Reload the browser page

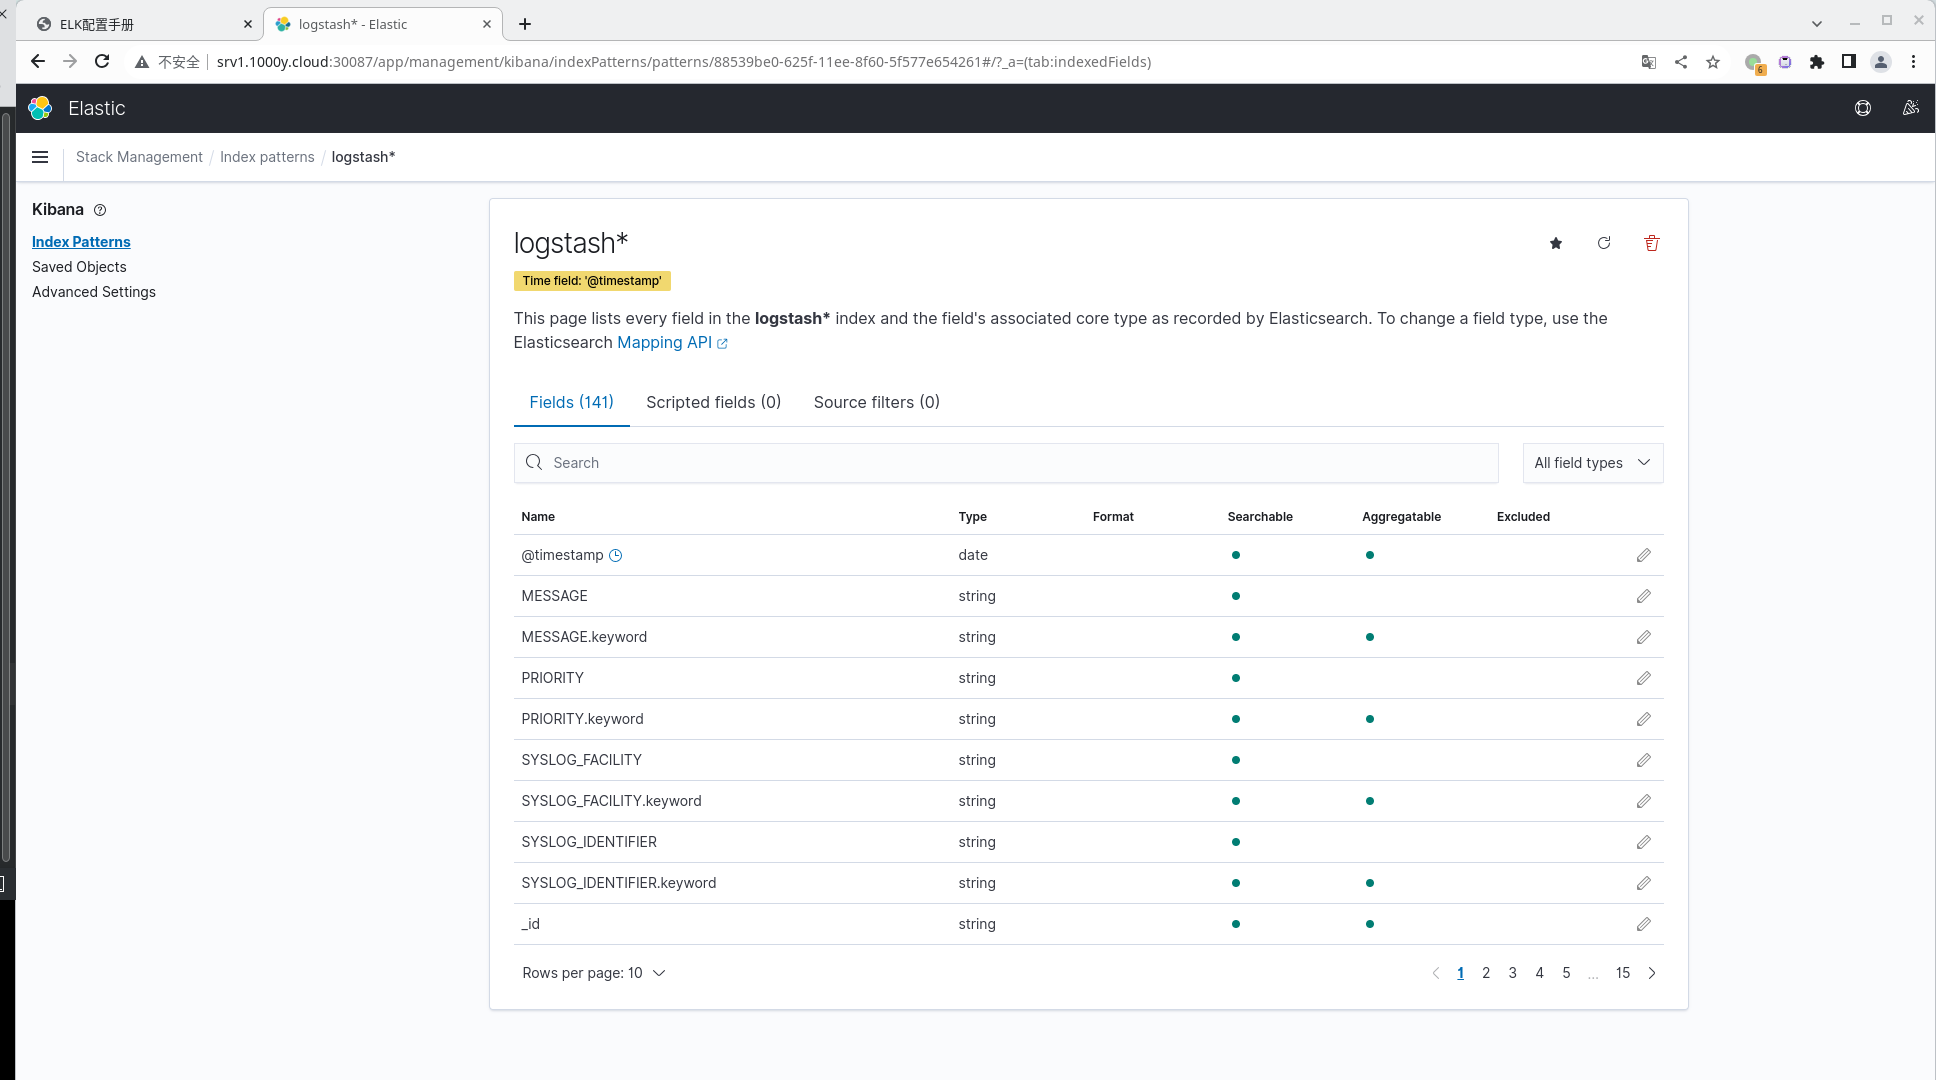point(102,61)
